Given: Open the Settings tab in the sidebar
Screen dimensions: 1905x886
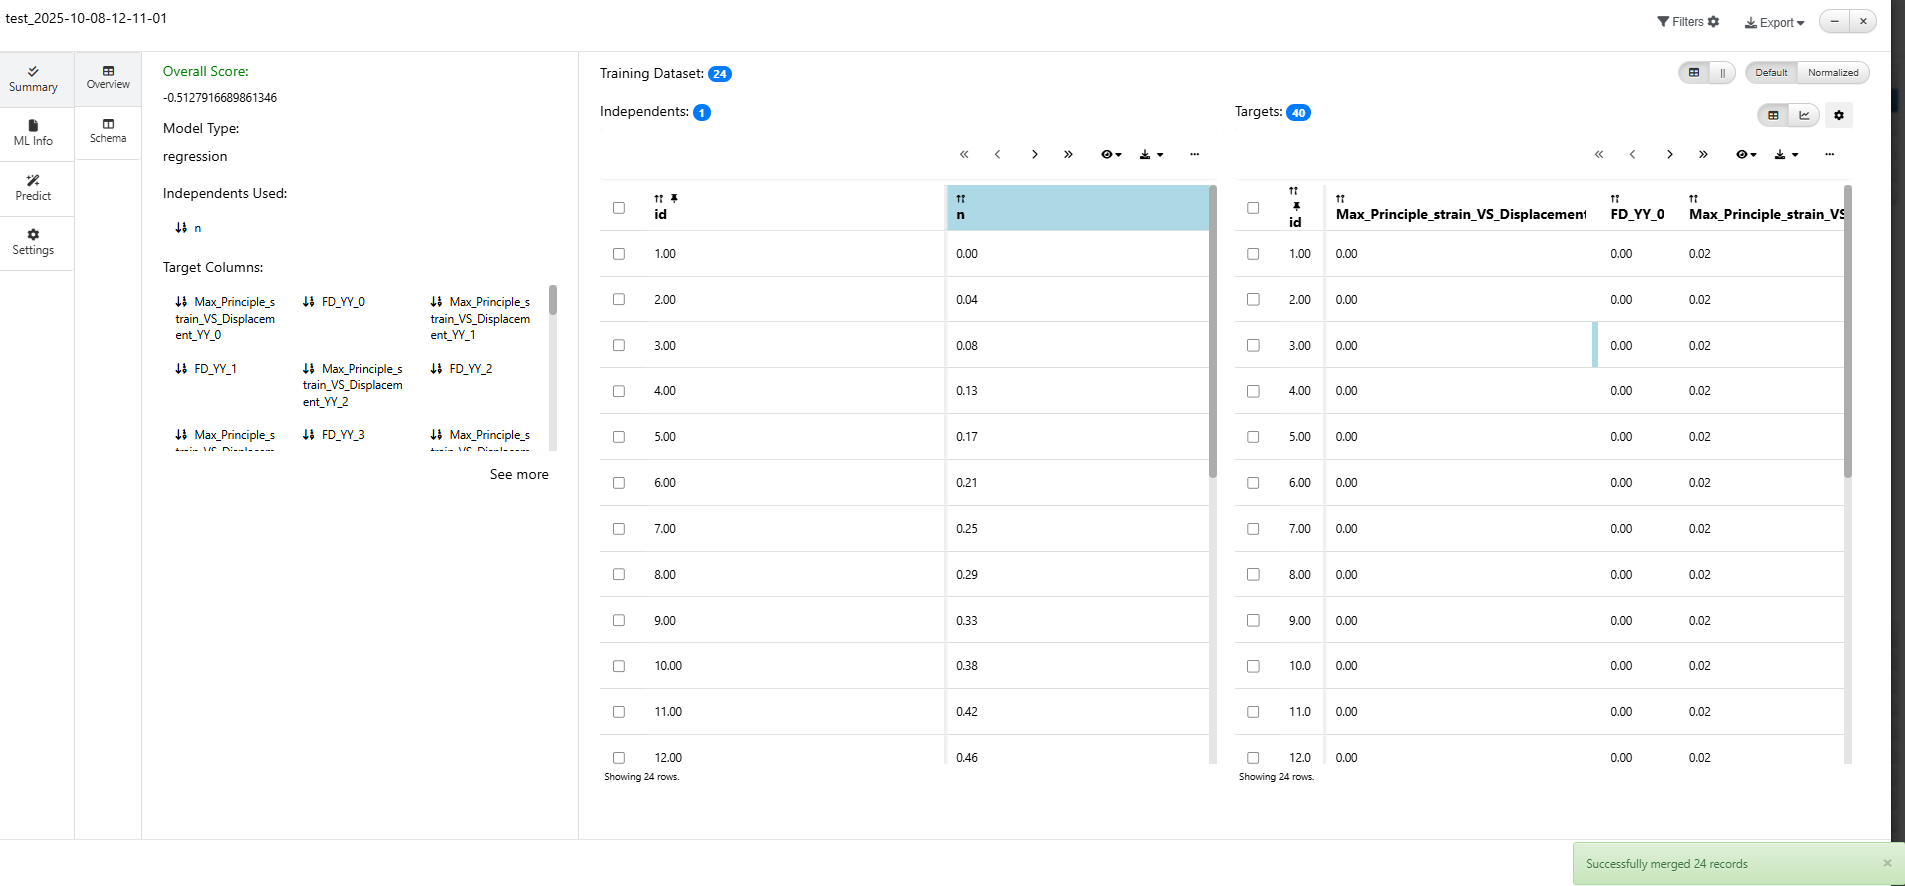Looking at the screenshot, I should 33,242.
